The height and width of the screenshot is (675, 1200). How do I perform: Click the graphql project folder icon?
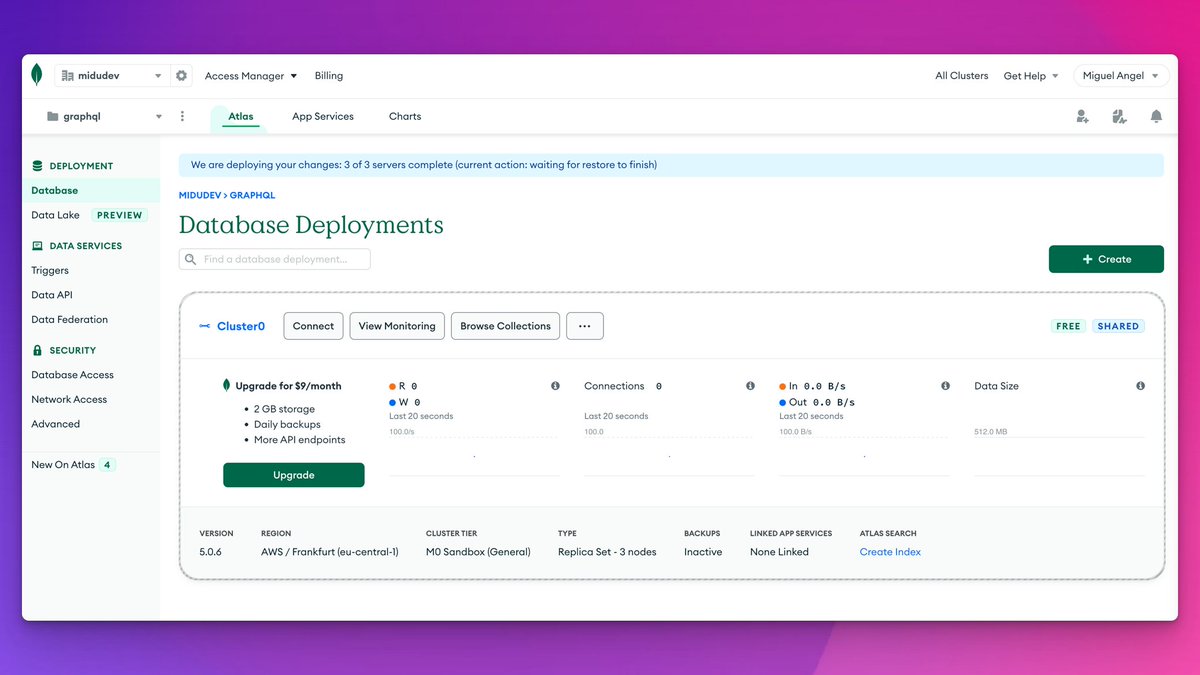point(53,116)
